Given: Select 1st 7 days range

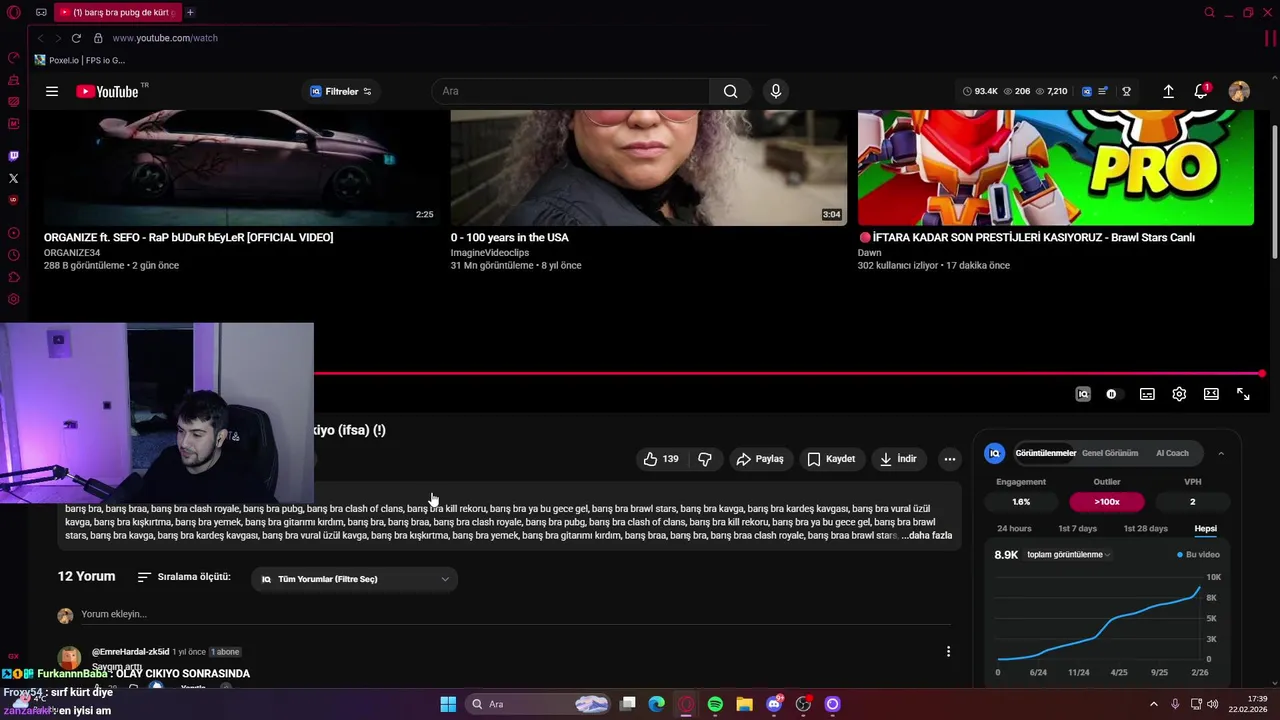Looking at the screenshot, I should click(x=1078, y=528).
